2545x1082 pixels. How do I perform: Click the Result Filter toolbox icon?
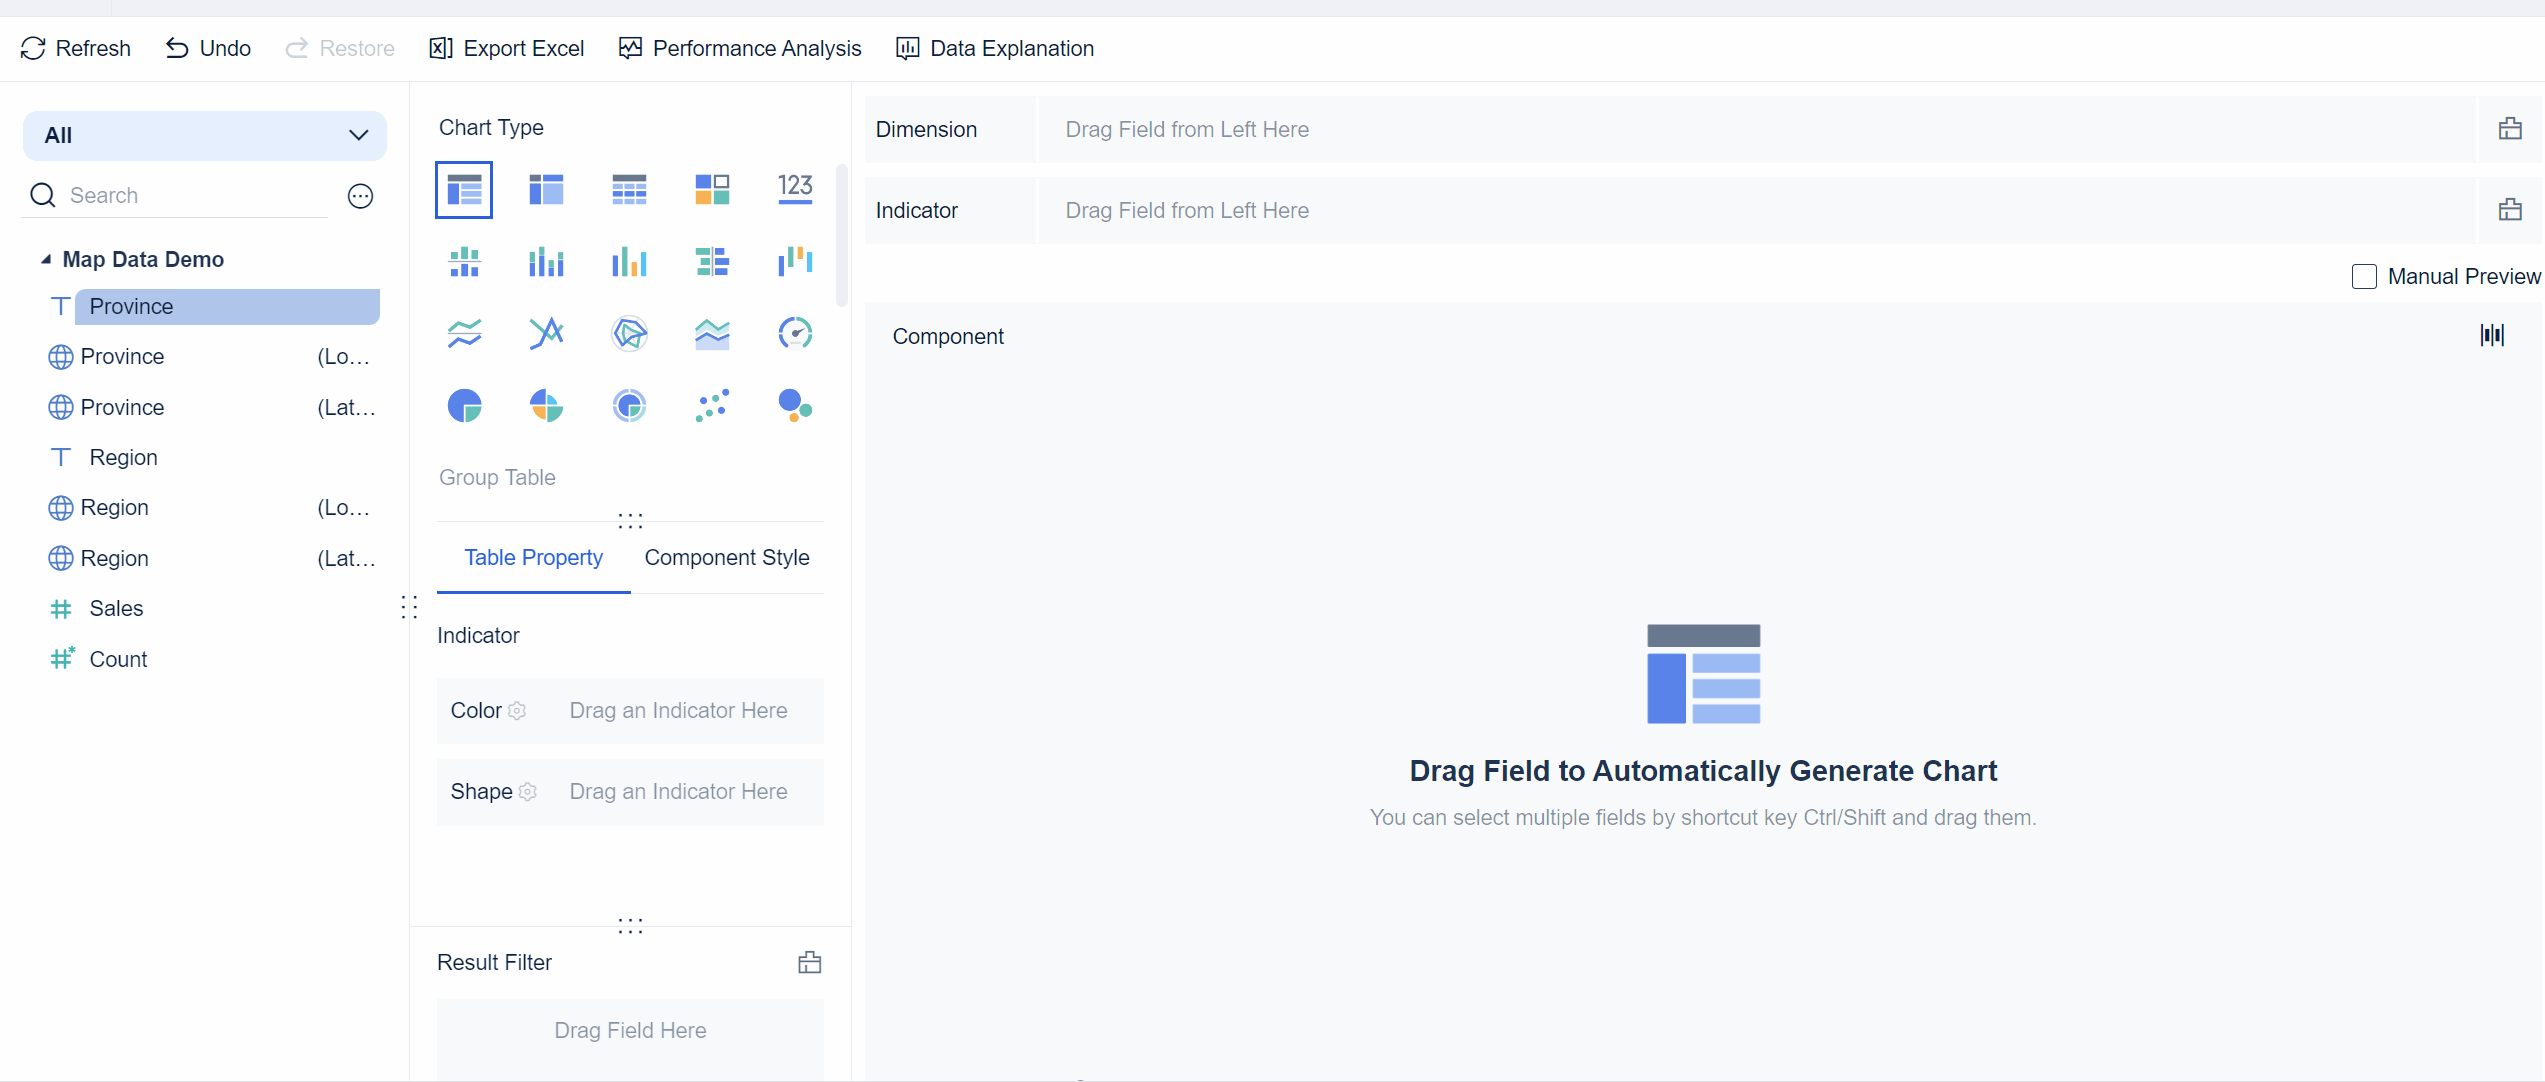coord(810,963)
